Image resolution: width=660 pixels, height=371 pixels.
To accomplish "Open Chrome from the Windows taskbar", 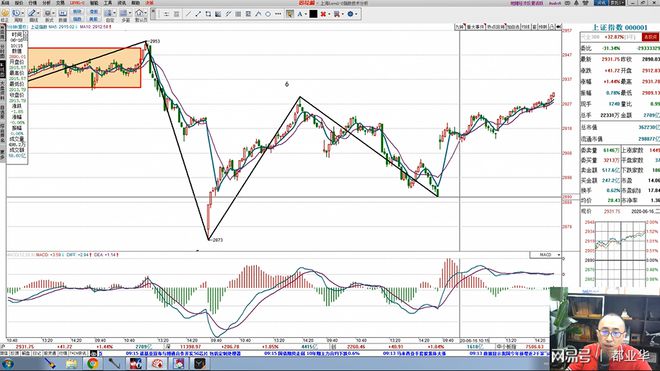I will (93, 363).
